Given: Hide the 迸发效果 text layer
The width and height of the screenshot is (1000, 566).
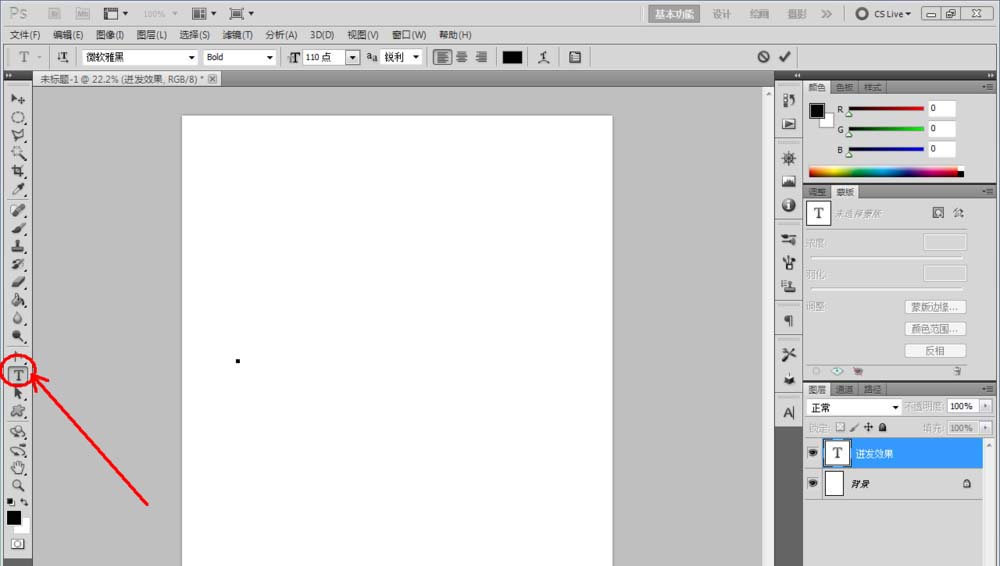Looking at the screenshot, I should (x=812, y=452).
